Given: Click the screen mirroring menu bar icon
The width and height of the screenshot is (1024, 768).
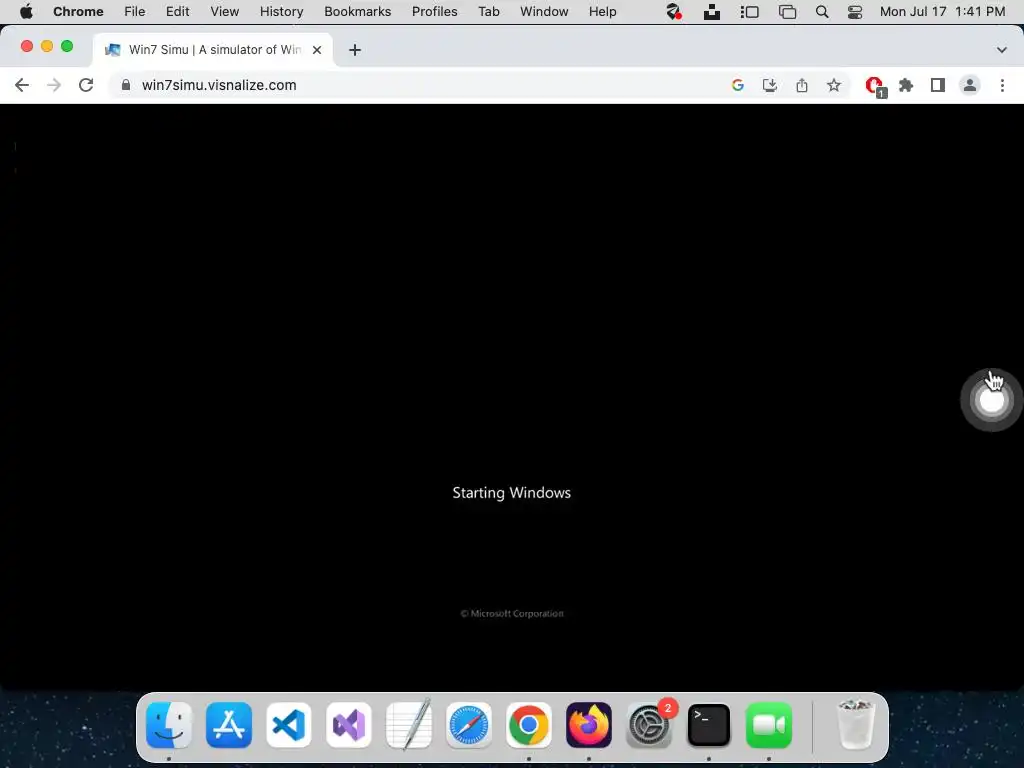Looking at the screenshot, I should click(788, 12).
